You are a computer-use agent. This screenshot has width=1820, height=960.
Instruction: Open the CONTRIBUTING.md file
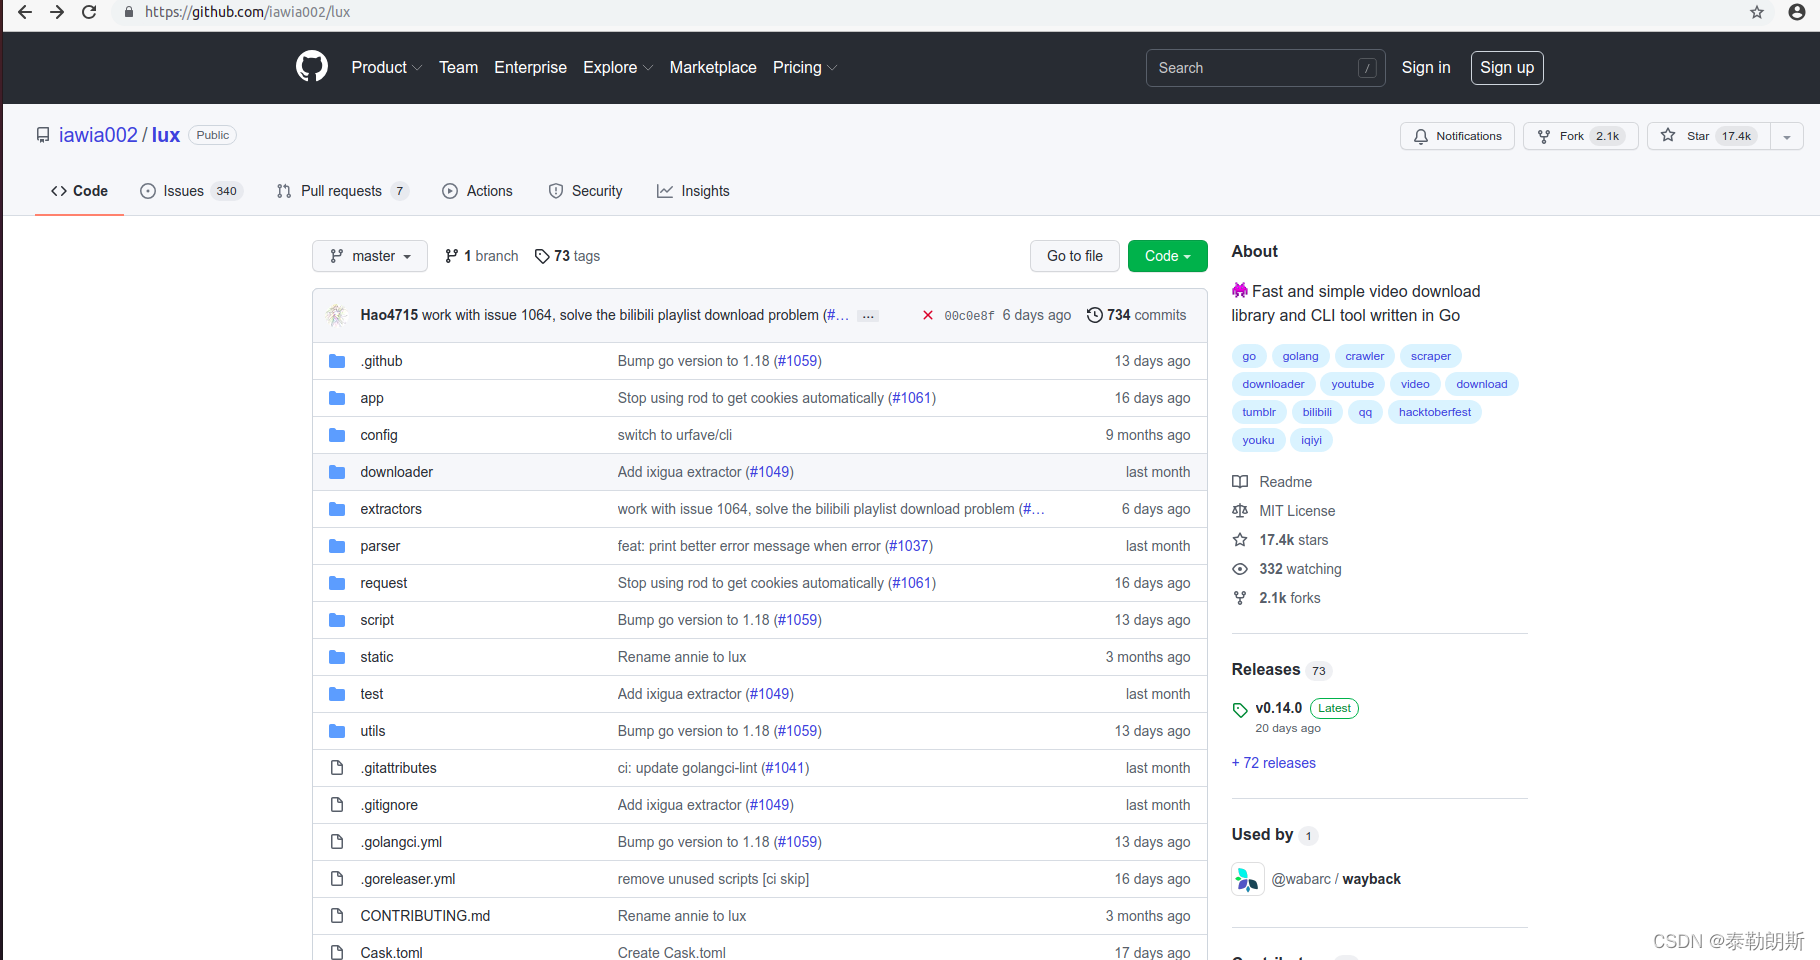tap(425, 916)
